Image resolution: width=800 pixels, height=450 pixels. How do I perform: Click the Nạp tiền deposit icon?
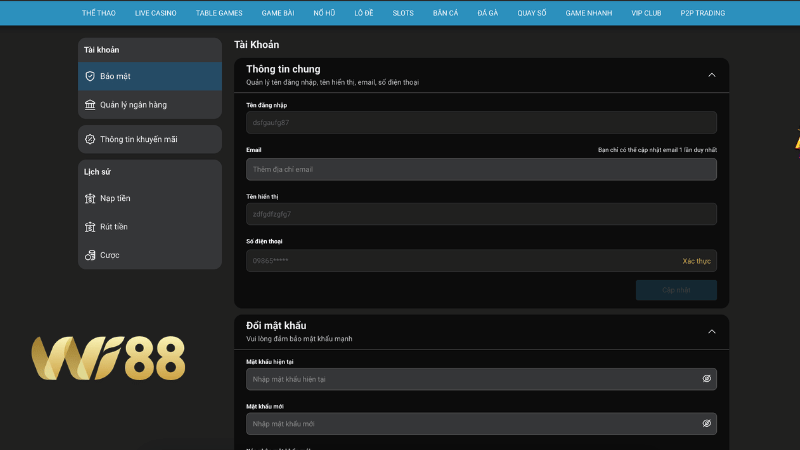point(90,198)
